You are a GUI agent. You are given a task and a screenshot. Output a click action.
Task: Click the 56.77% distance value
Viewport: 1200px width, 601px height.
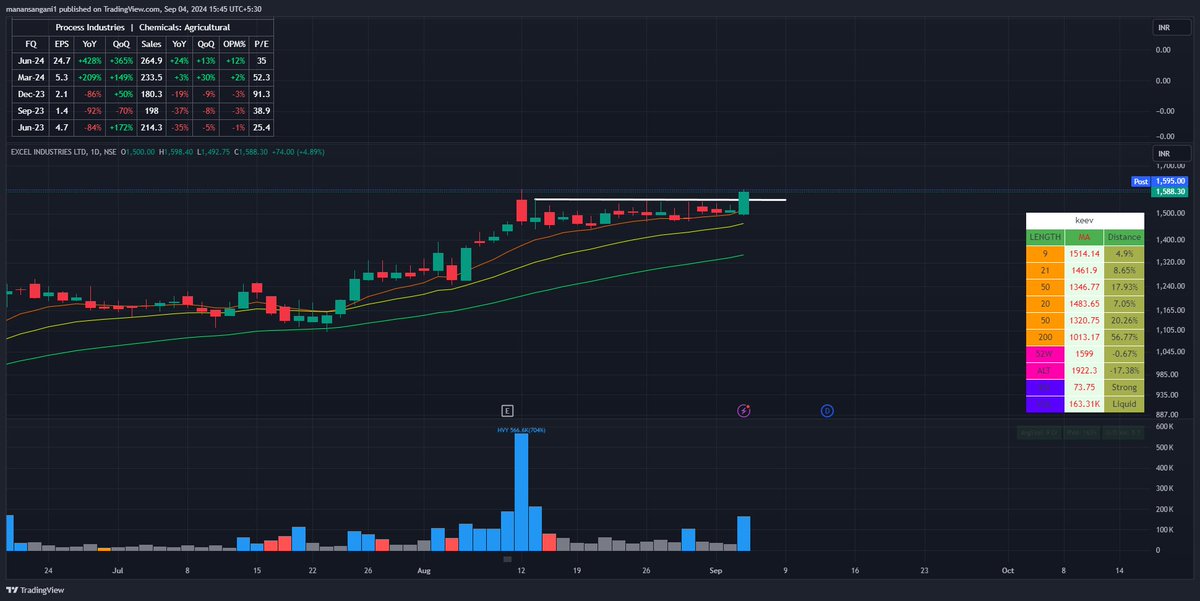1124,337
